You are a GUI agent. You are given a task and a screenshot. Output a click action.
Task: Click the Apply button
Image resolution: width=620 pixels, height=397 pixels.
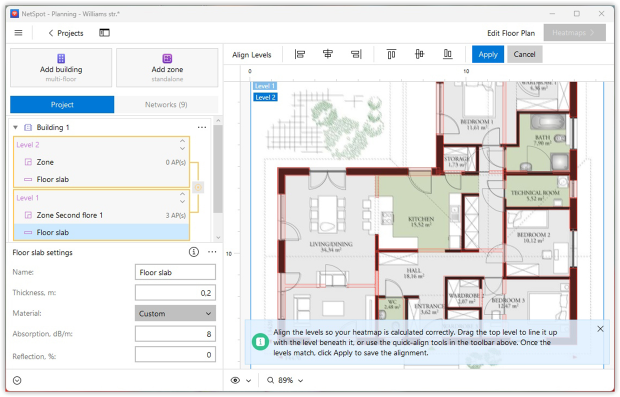coord(488,55)
